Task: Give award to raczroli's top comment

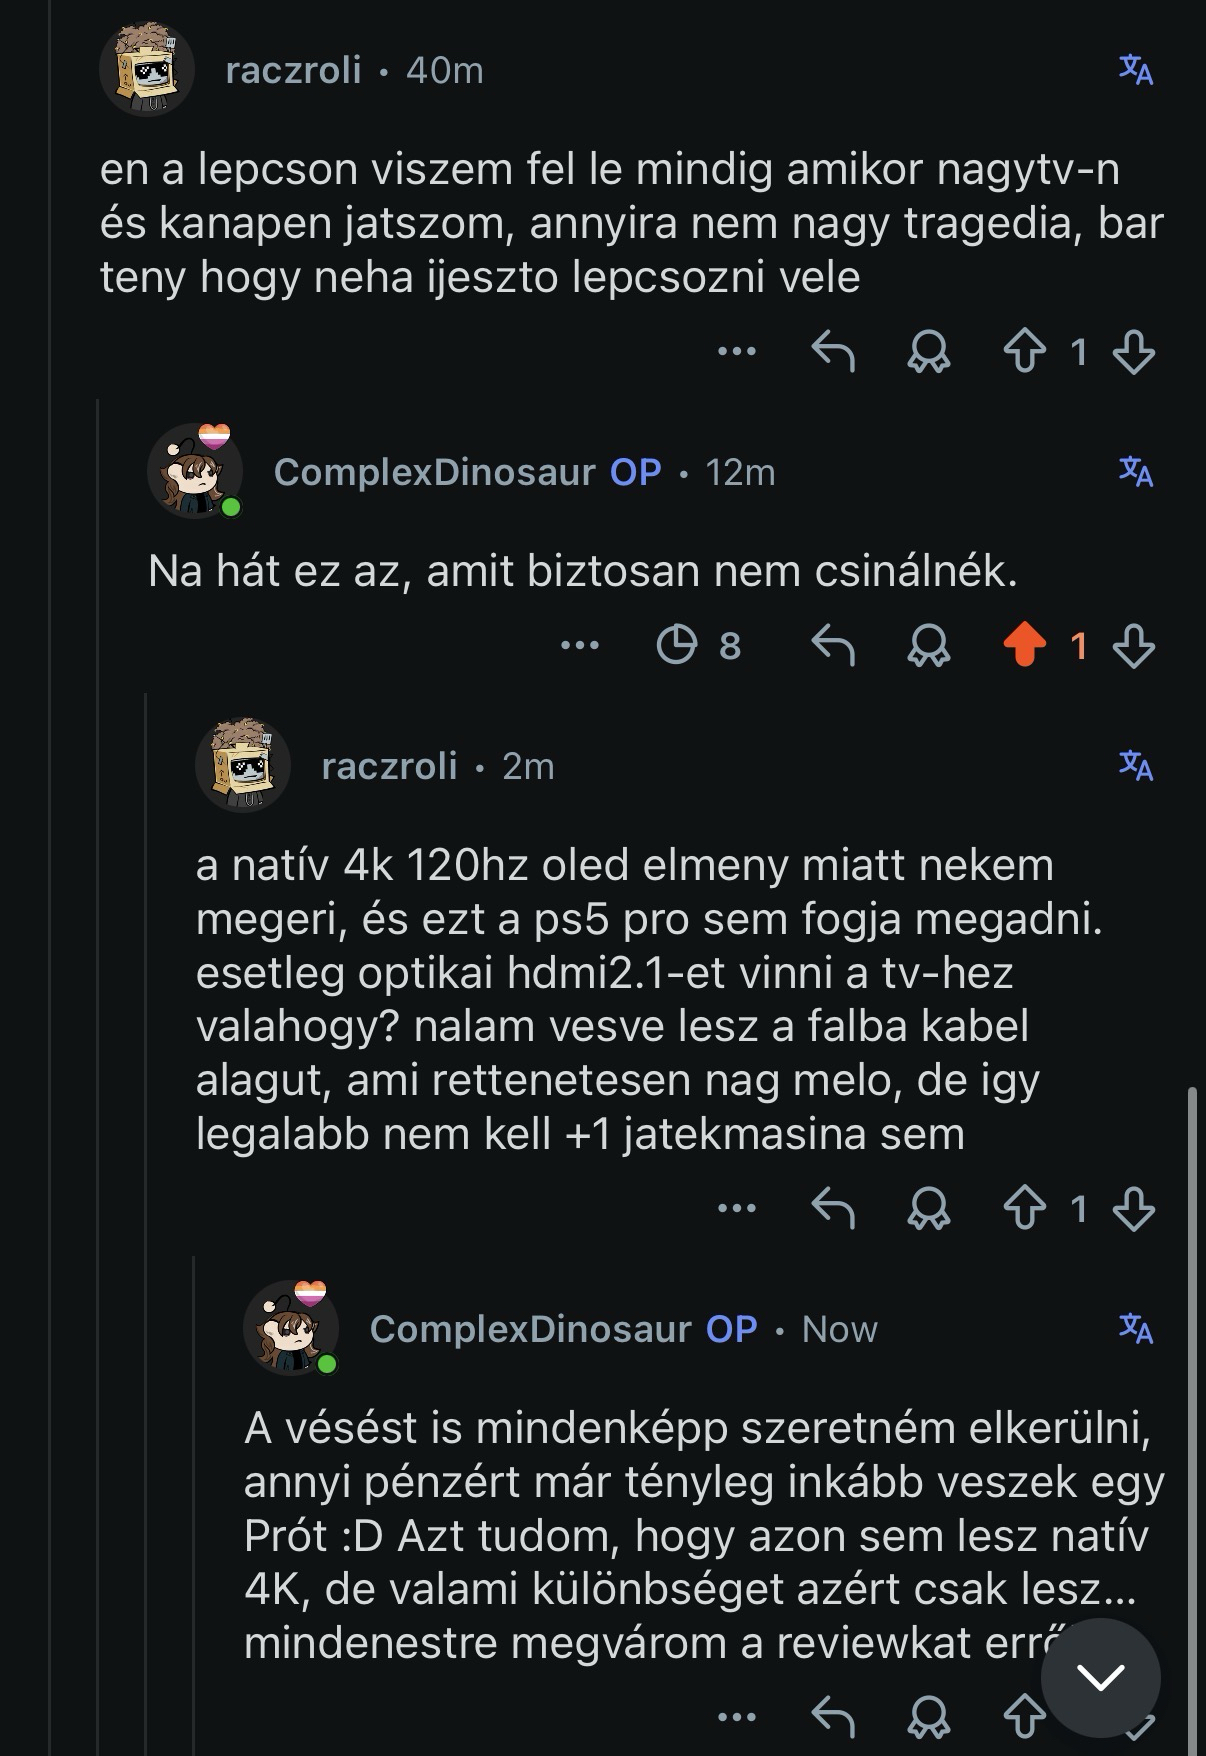Action: [x=928, y=352]
